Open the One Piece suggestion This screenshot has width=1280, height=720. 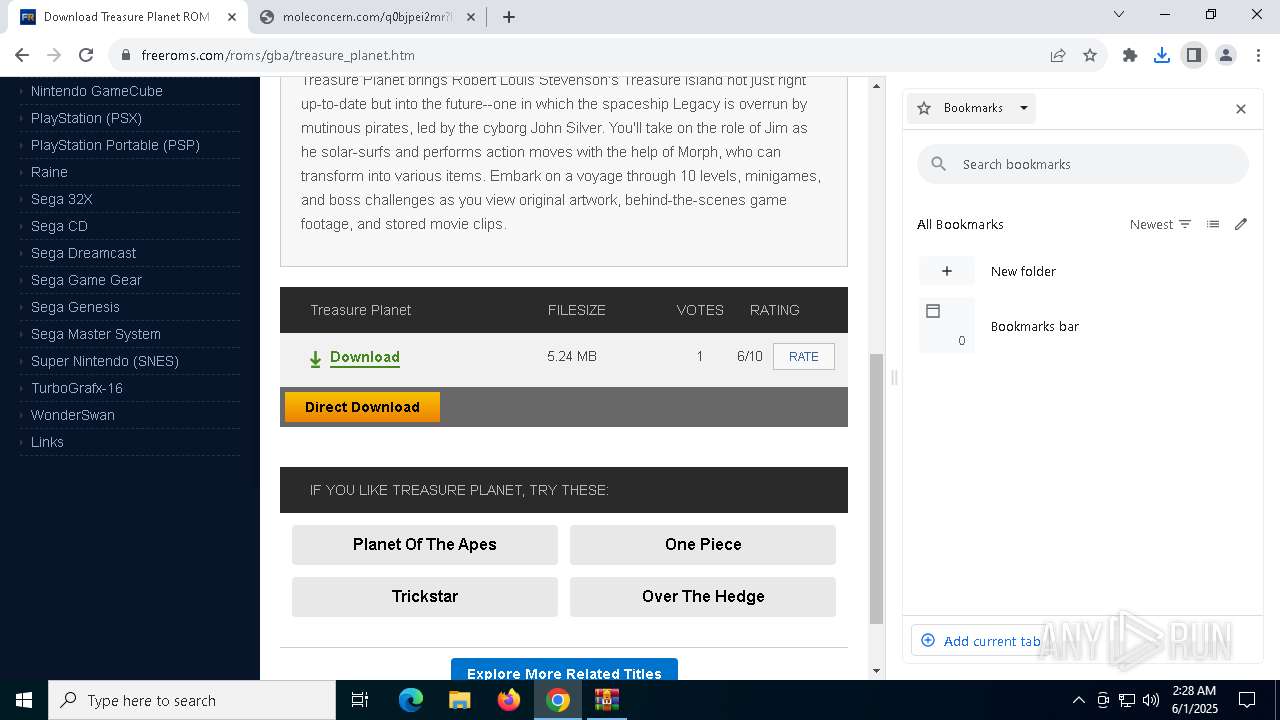(x=703, y=545)
